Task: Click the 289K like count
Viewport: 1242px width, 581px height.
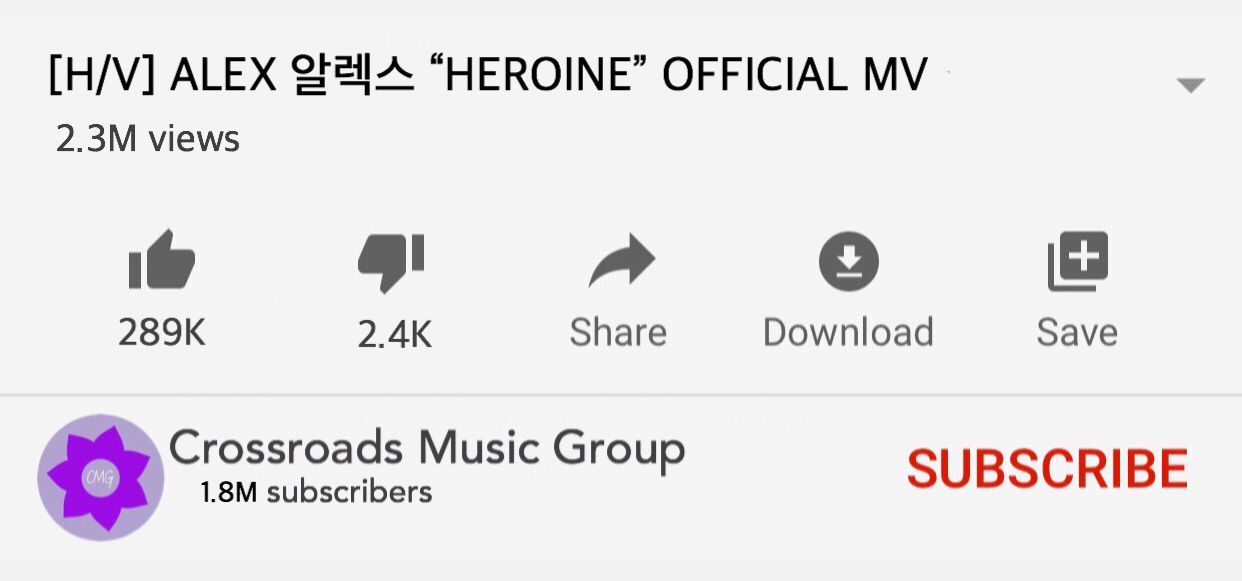Action: pos(162,333)
